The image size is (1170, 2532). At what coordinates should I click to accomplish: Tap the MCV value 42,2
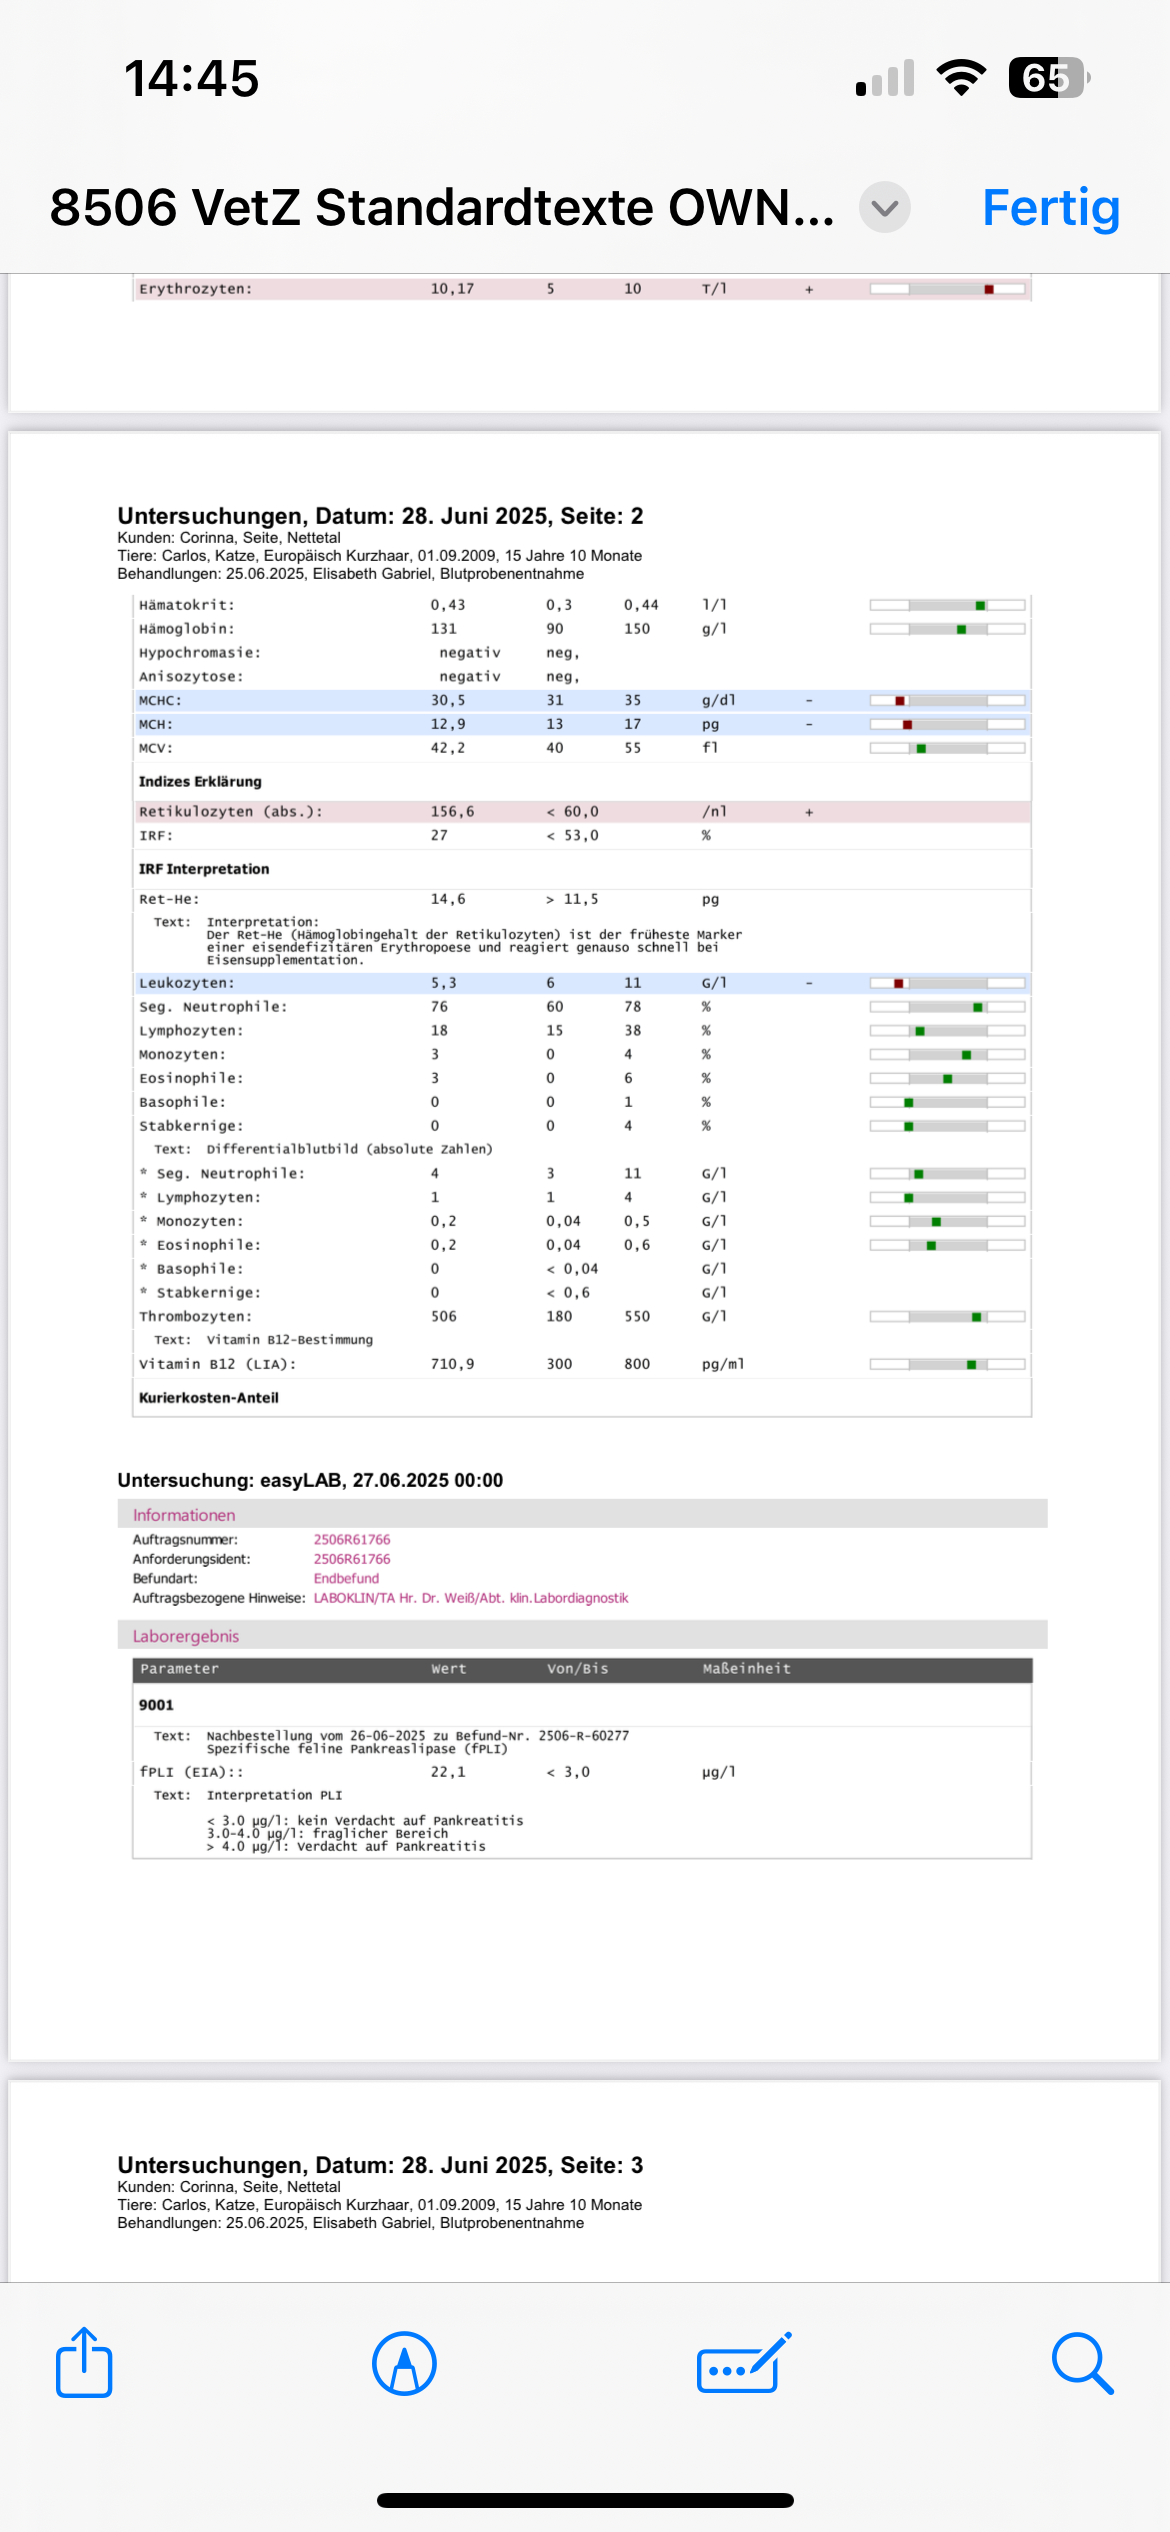tap(448, 748)
